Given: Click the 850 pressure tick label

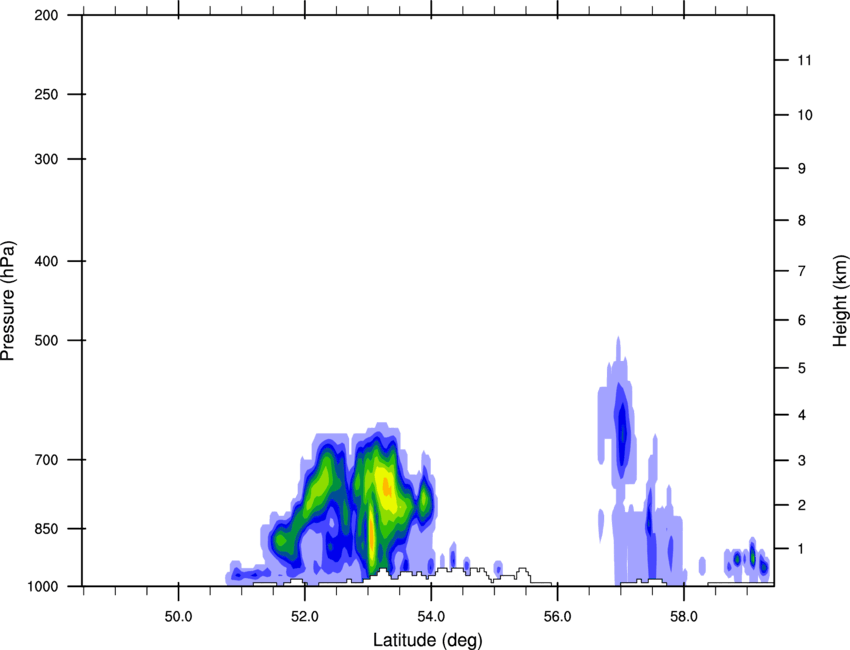Looking at the screenshot, I should (46, 528).
